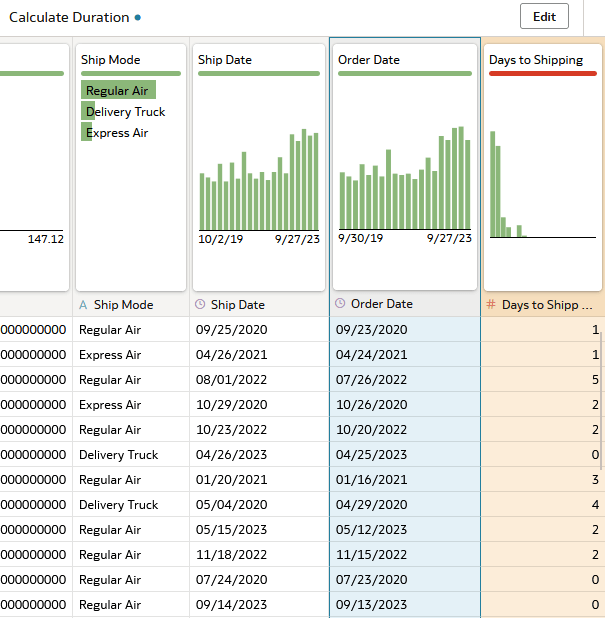Viewport: 605px width, 618px height.
Task: Click the clock icon beside Ship Date header
Action: click(200, 305)
